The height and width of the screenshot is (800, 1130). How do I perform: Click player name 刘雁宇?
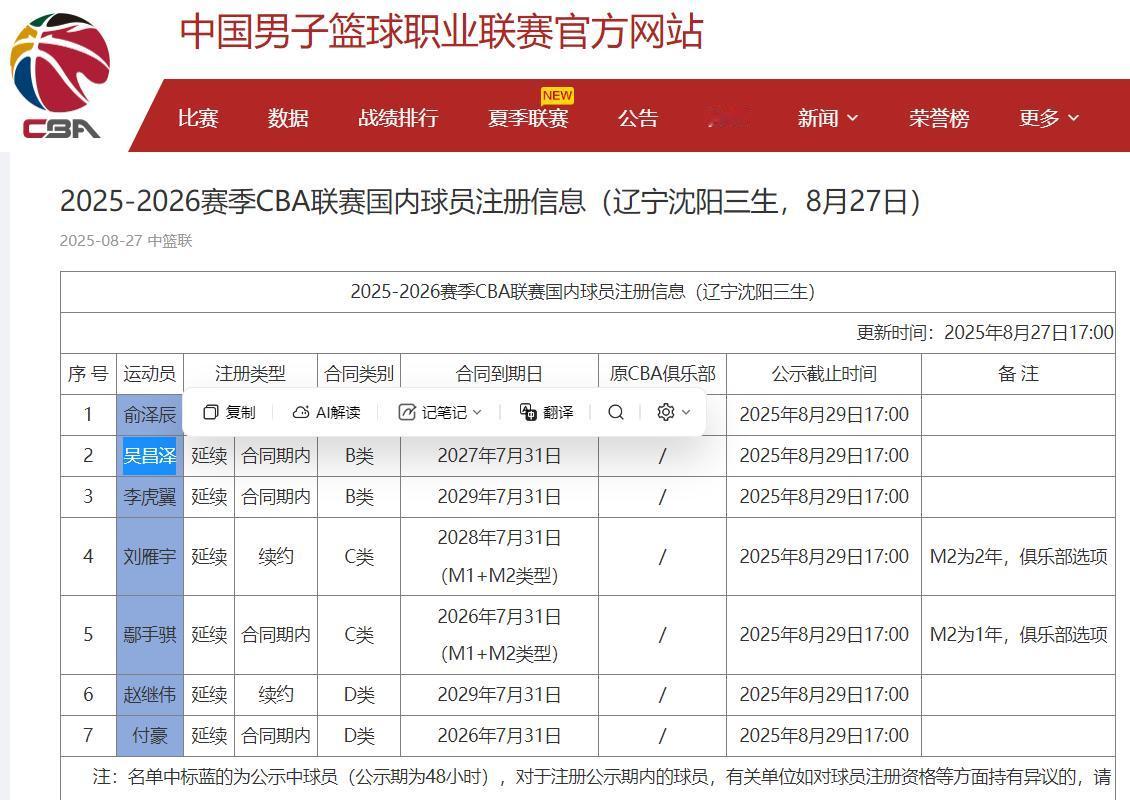(150, 556)
